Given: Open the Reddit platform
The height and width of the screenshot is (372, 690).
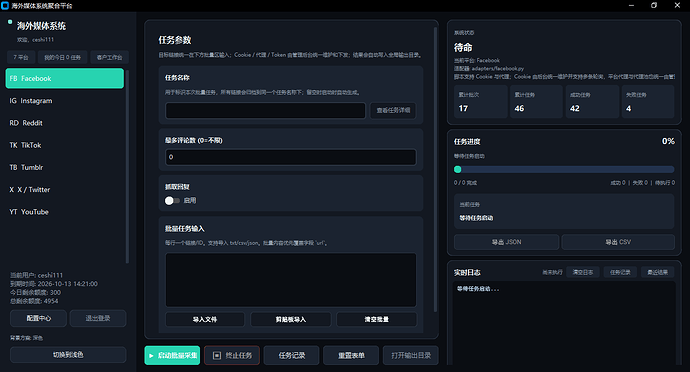Looking at the screenshot, I should (x=65, y=123).
